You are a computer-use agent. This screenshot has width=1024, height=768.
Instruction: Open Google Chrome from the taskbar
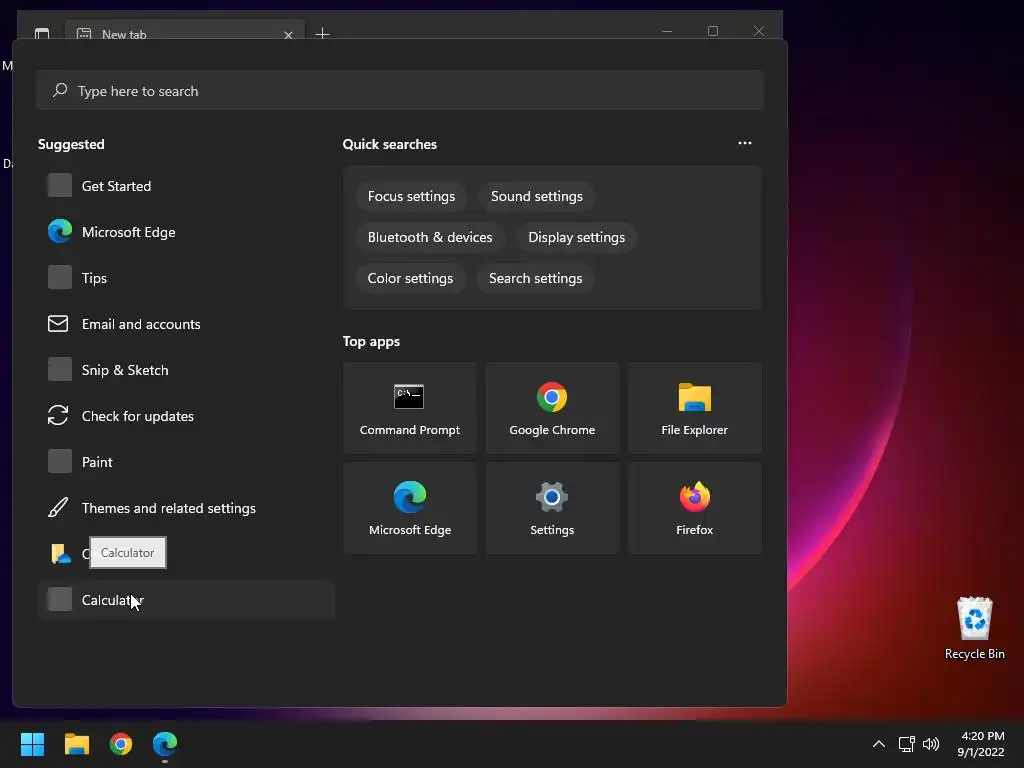click(x=121, y=744)
